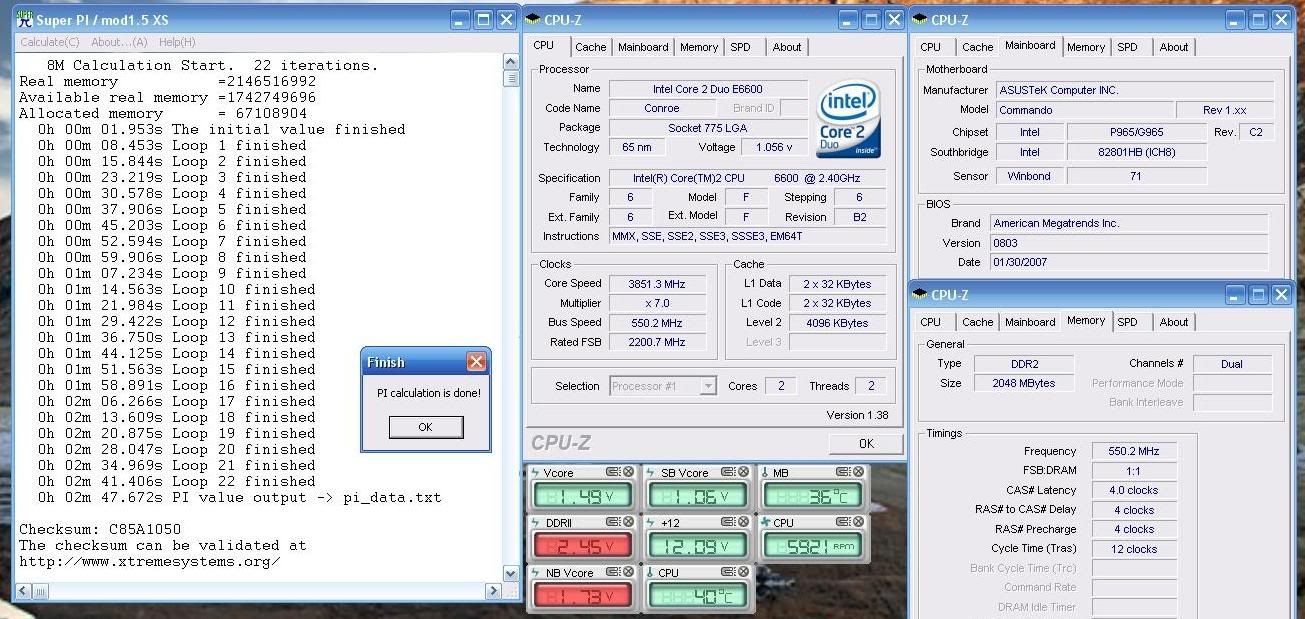The image size is (1305, 619).
Task: Click the BIOS date 01/30/2007
Action: tap(1128, 262)
